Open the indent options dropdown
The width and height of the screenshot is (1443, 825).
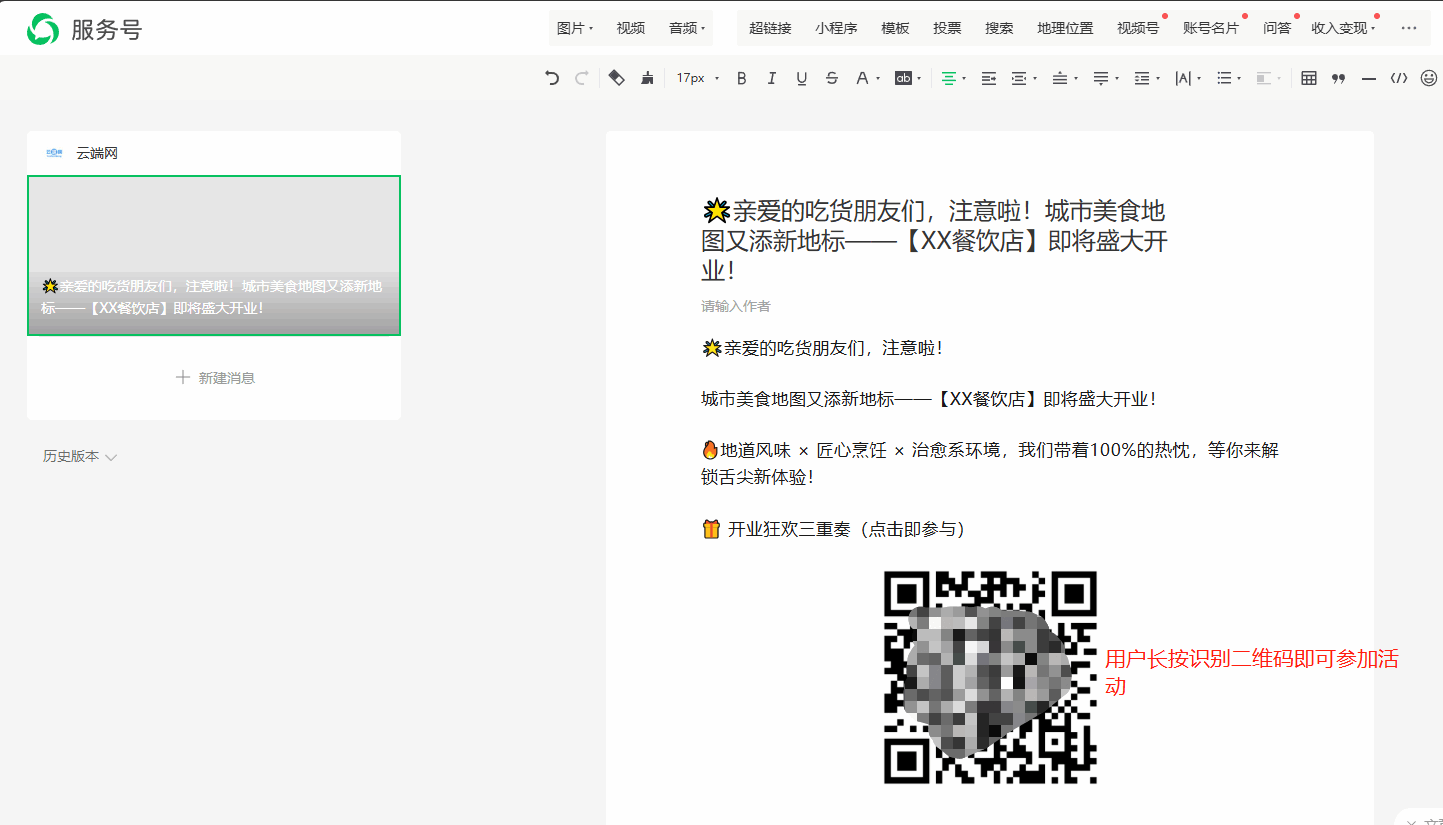pos(1024,78)
